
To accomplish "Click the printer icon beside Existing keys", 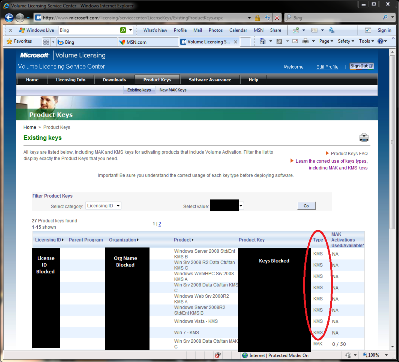I will (x=364, y=138).
